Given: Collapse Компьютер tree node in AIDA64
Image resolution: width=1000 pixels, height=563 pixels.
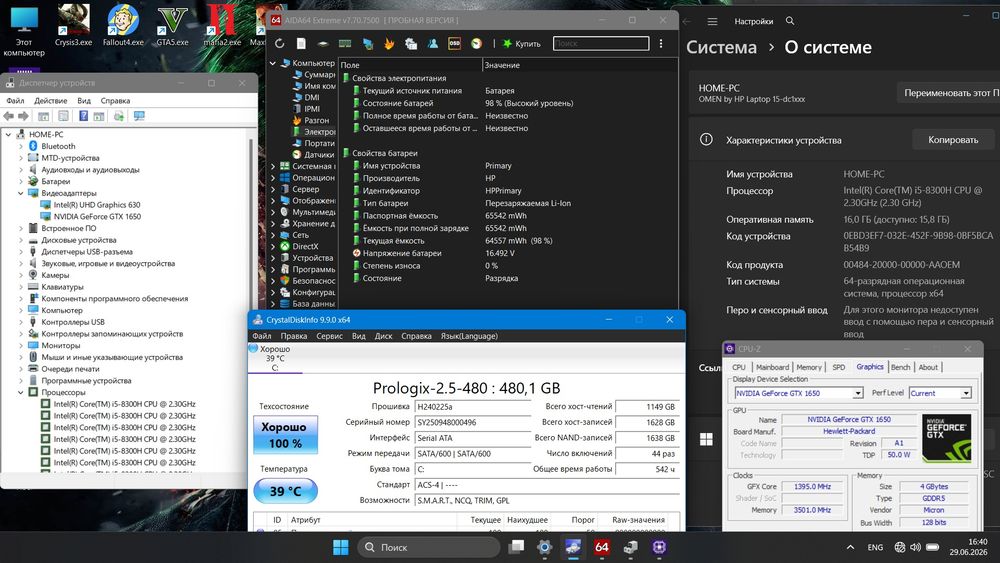Looking at the screenshot, I should point(273,63).
